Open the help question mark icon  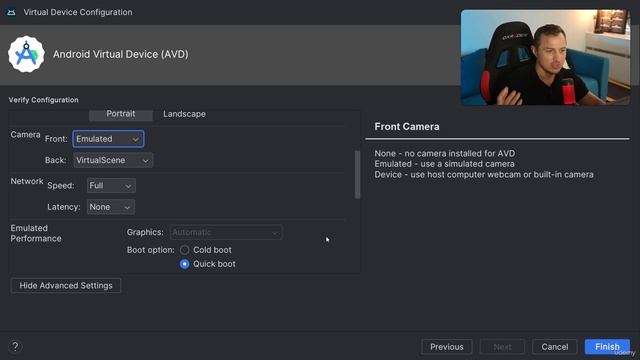point(15,347)
